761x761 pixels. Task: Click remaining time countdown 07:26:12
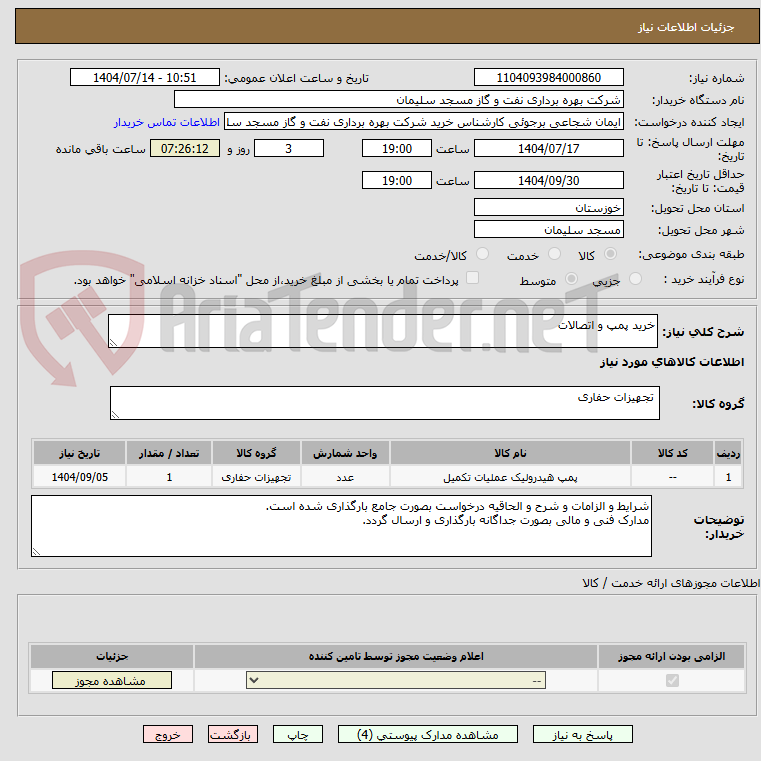[184, 149]
